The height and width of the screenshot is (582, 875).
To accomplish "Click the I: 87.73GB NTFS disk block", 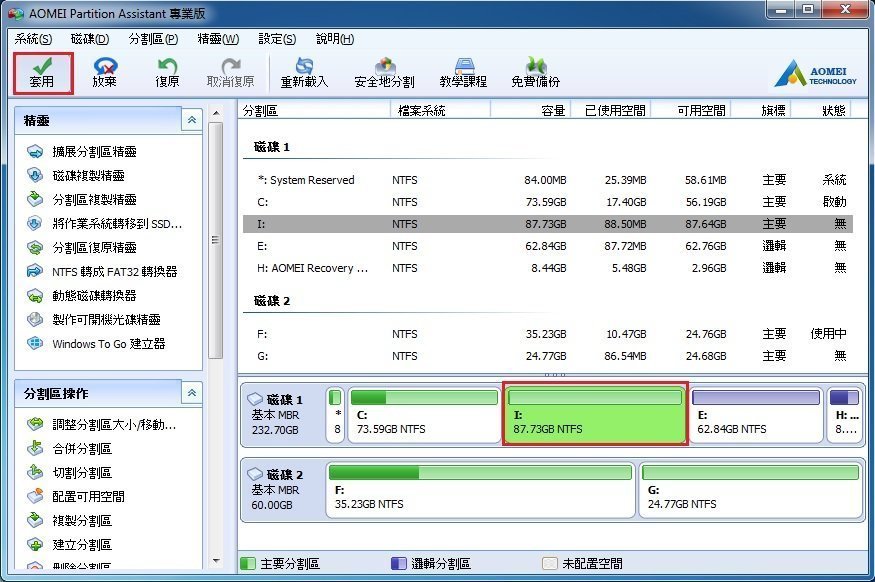I will coord(595,414).
